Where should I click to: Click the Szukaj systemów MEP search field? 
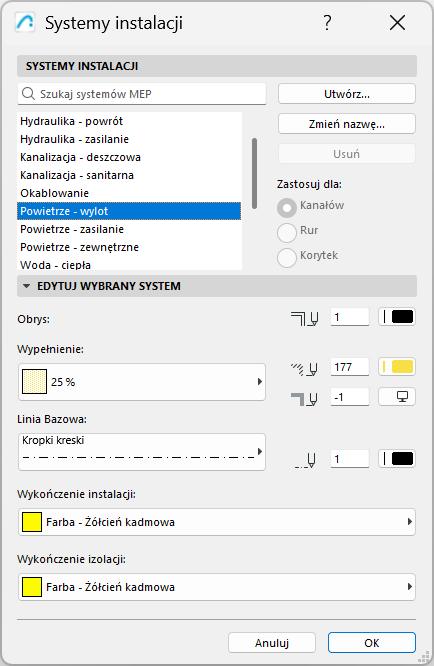coord(142,93)
